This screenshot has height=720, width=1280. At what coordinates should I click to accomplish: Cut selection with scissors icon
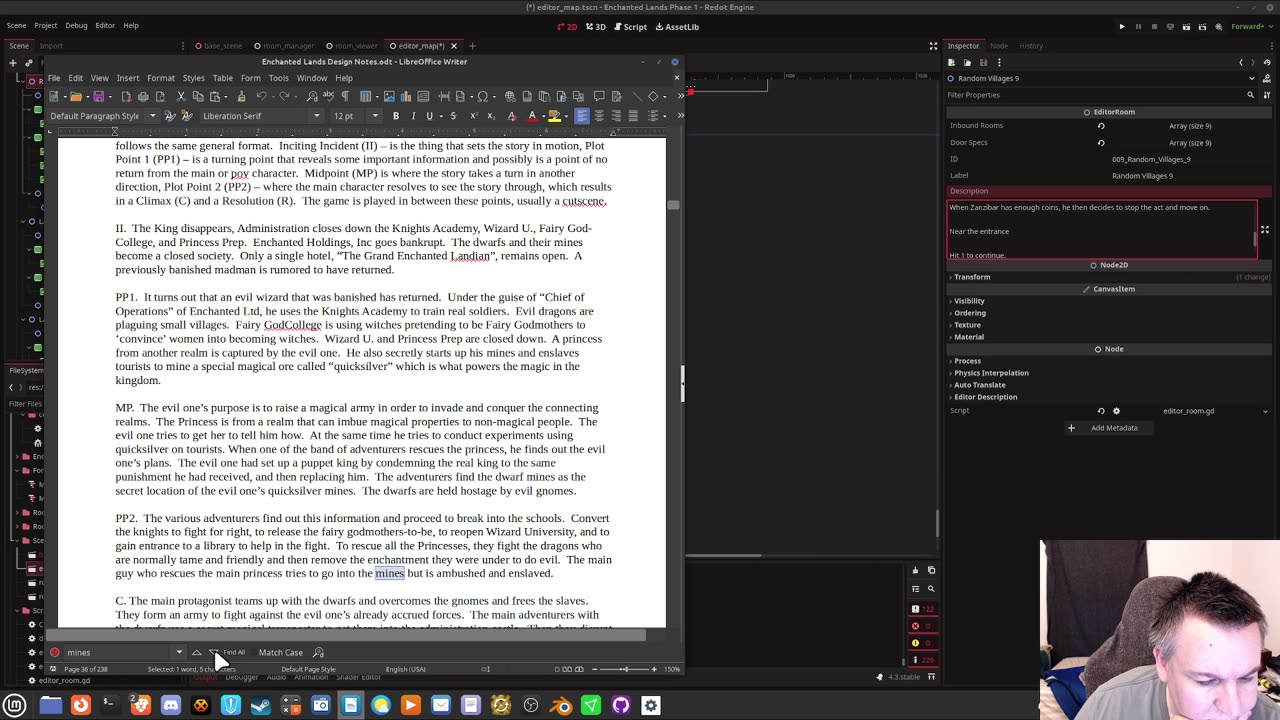point(181,96)
